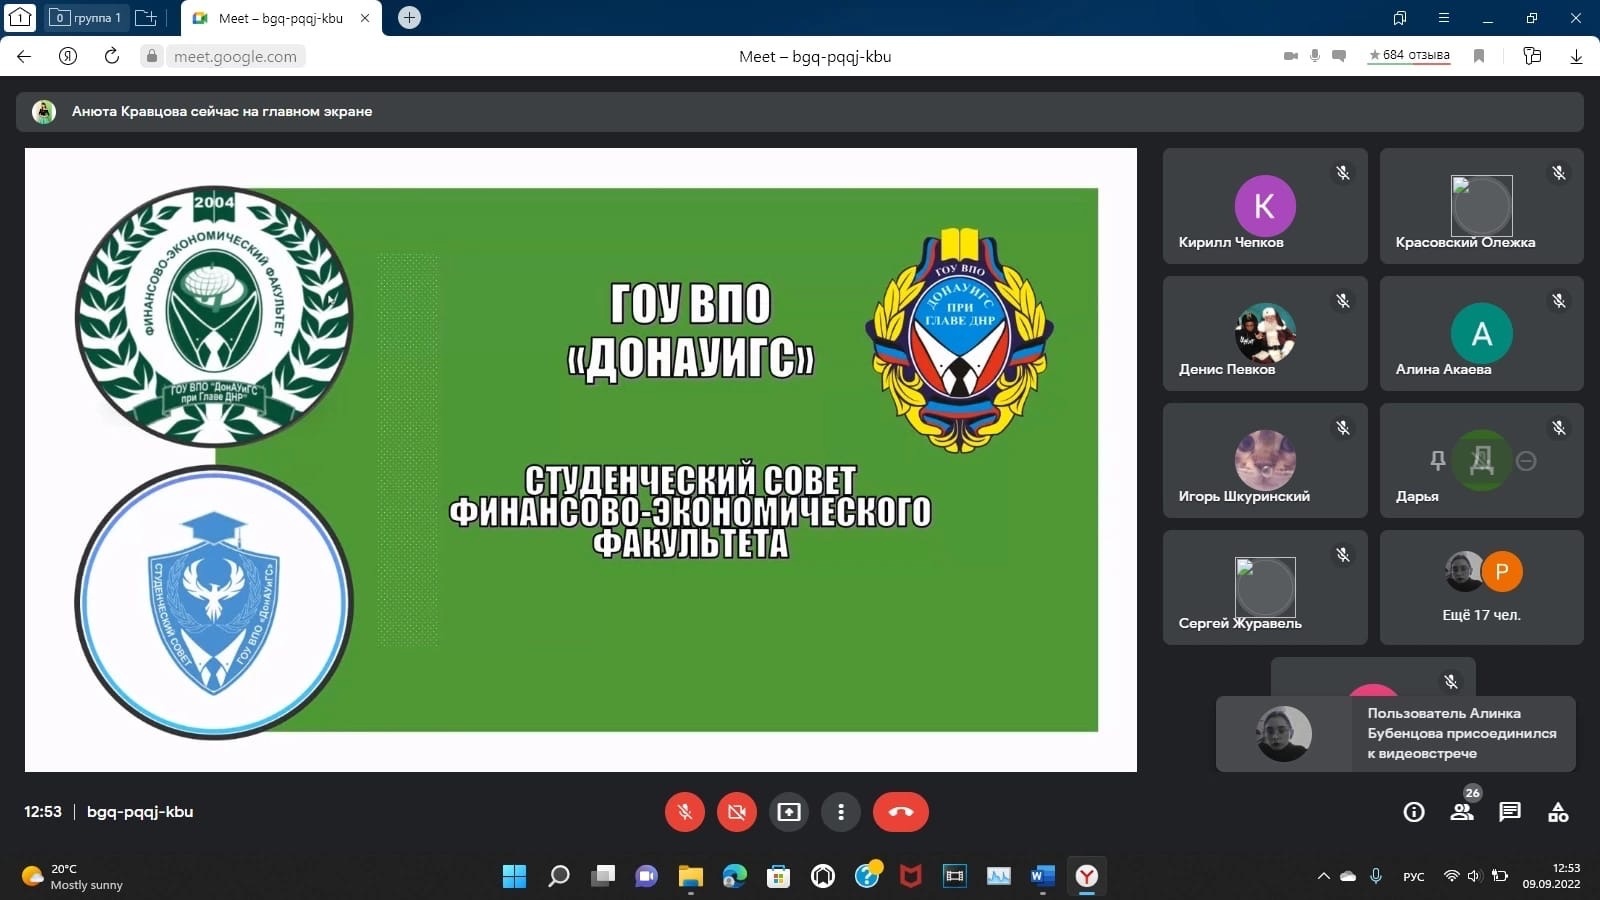Close the Meet browser tab
The height and width of the screenshot is (900, 1600).
point(365,18)
